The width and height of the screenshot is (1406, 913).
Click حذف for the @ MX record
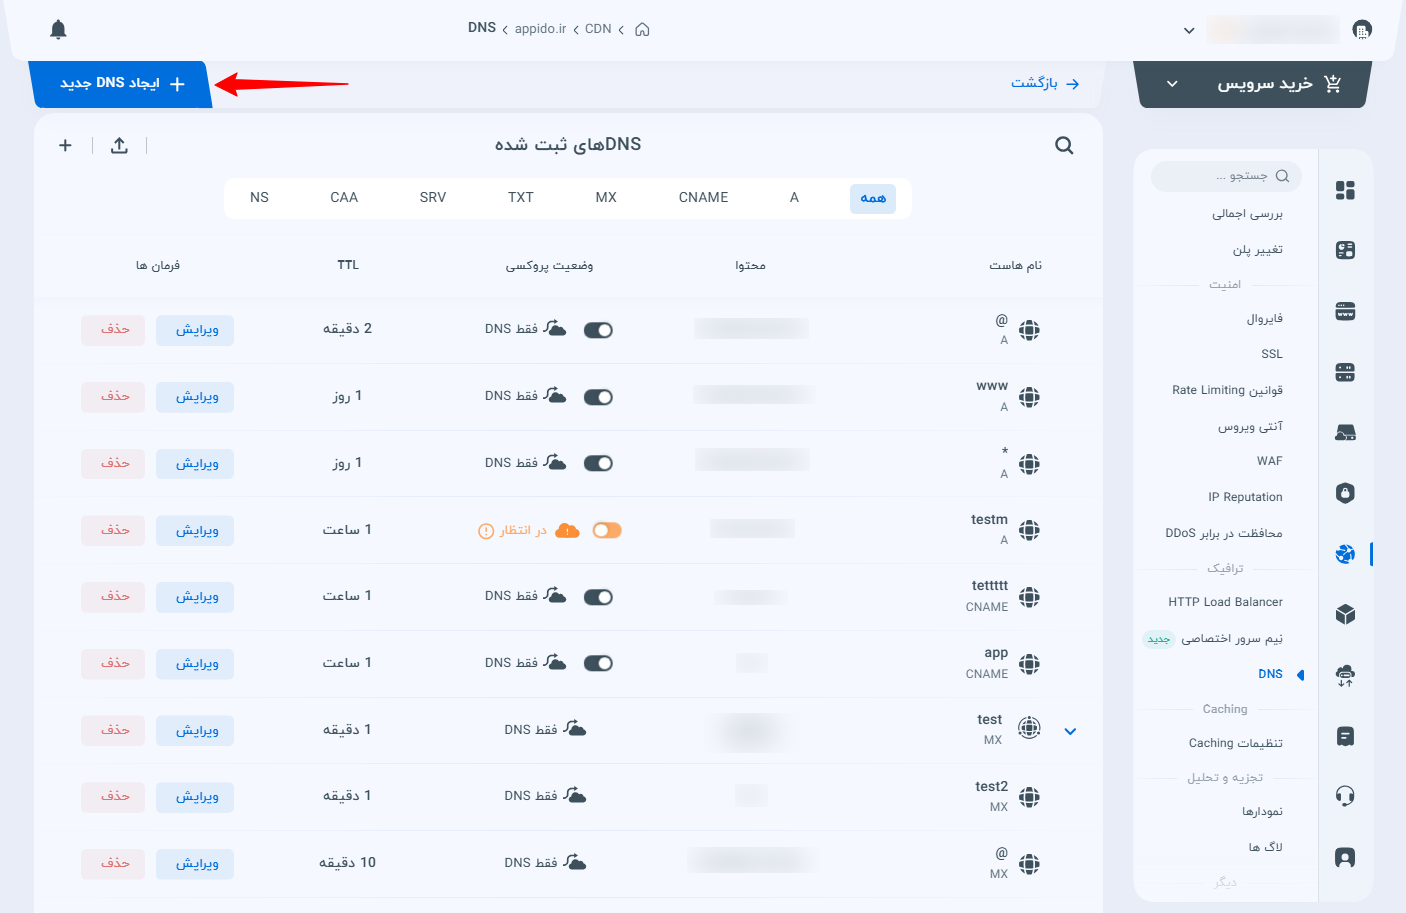click(x=113, y=863)
